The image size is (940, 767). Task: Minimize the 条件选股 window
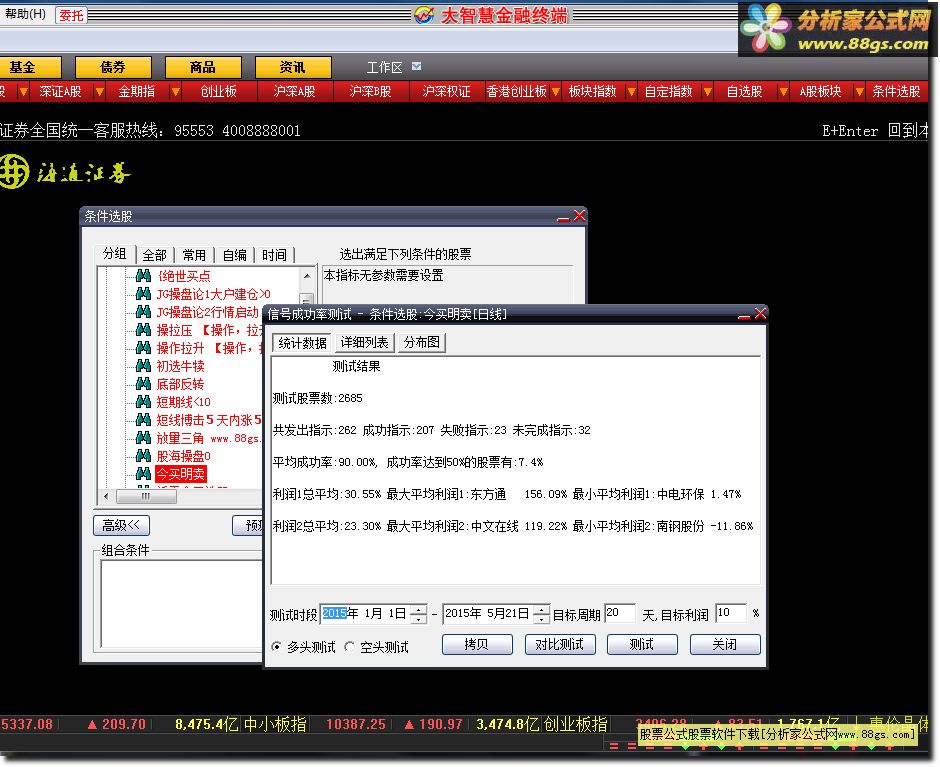[563, 219]
